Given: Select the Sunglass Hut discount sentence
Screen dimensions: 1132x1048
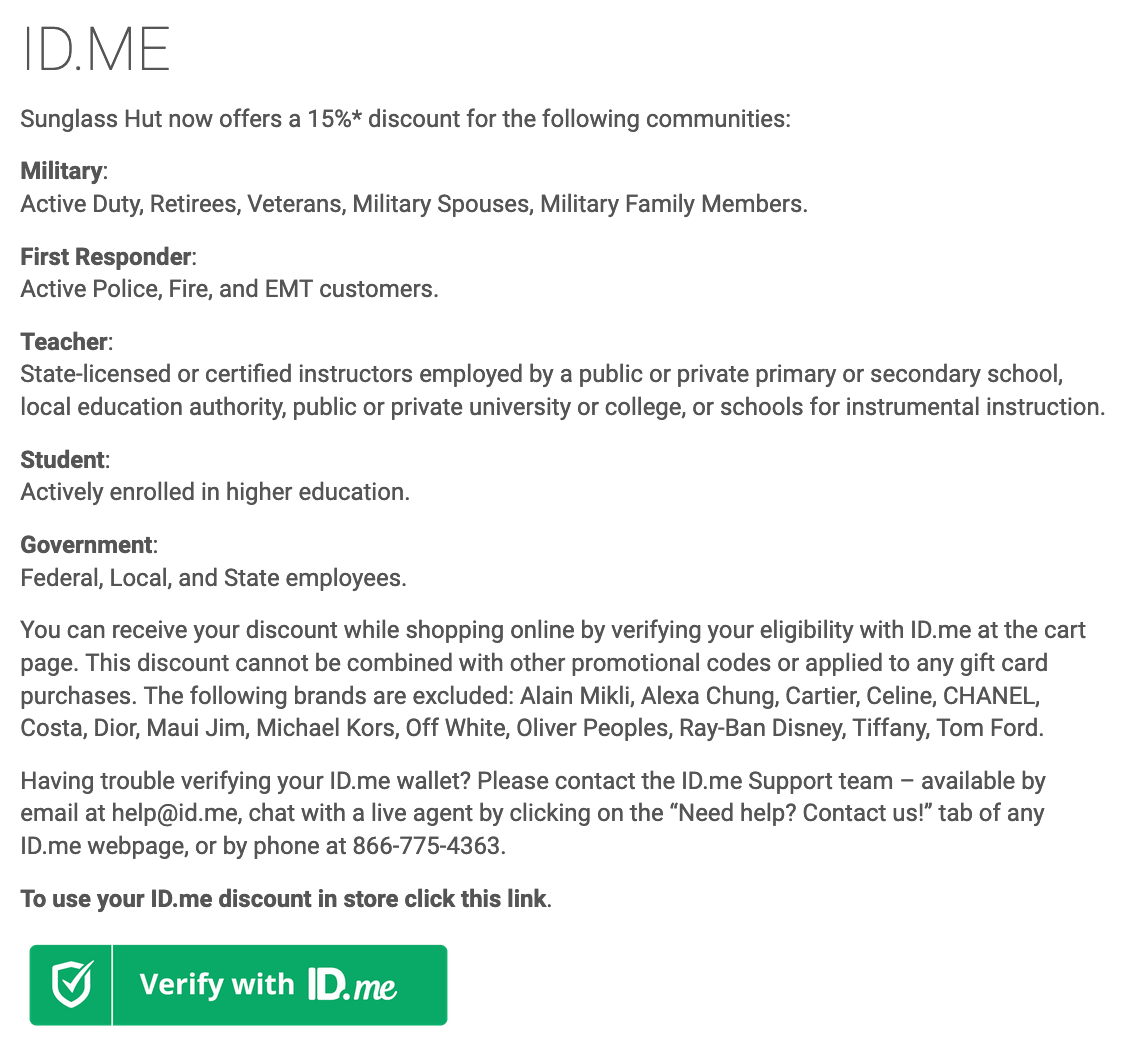Looking at the screenshot, I should pyautogui.click(x=405, y=118).
